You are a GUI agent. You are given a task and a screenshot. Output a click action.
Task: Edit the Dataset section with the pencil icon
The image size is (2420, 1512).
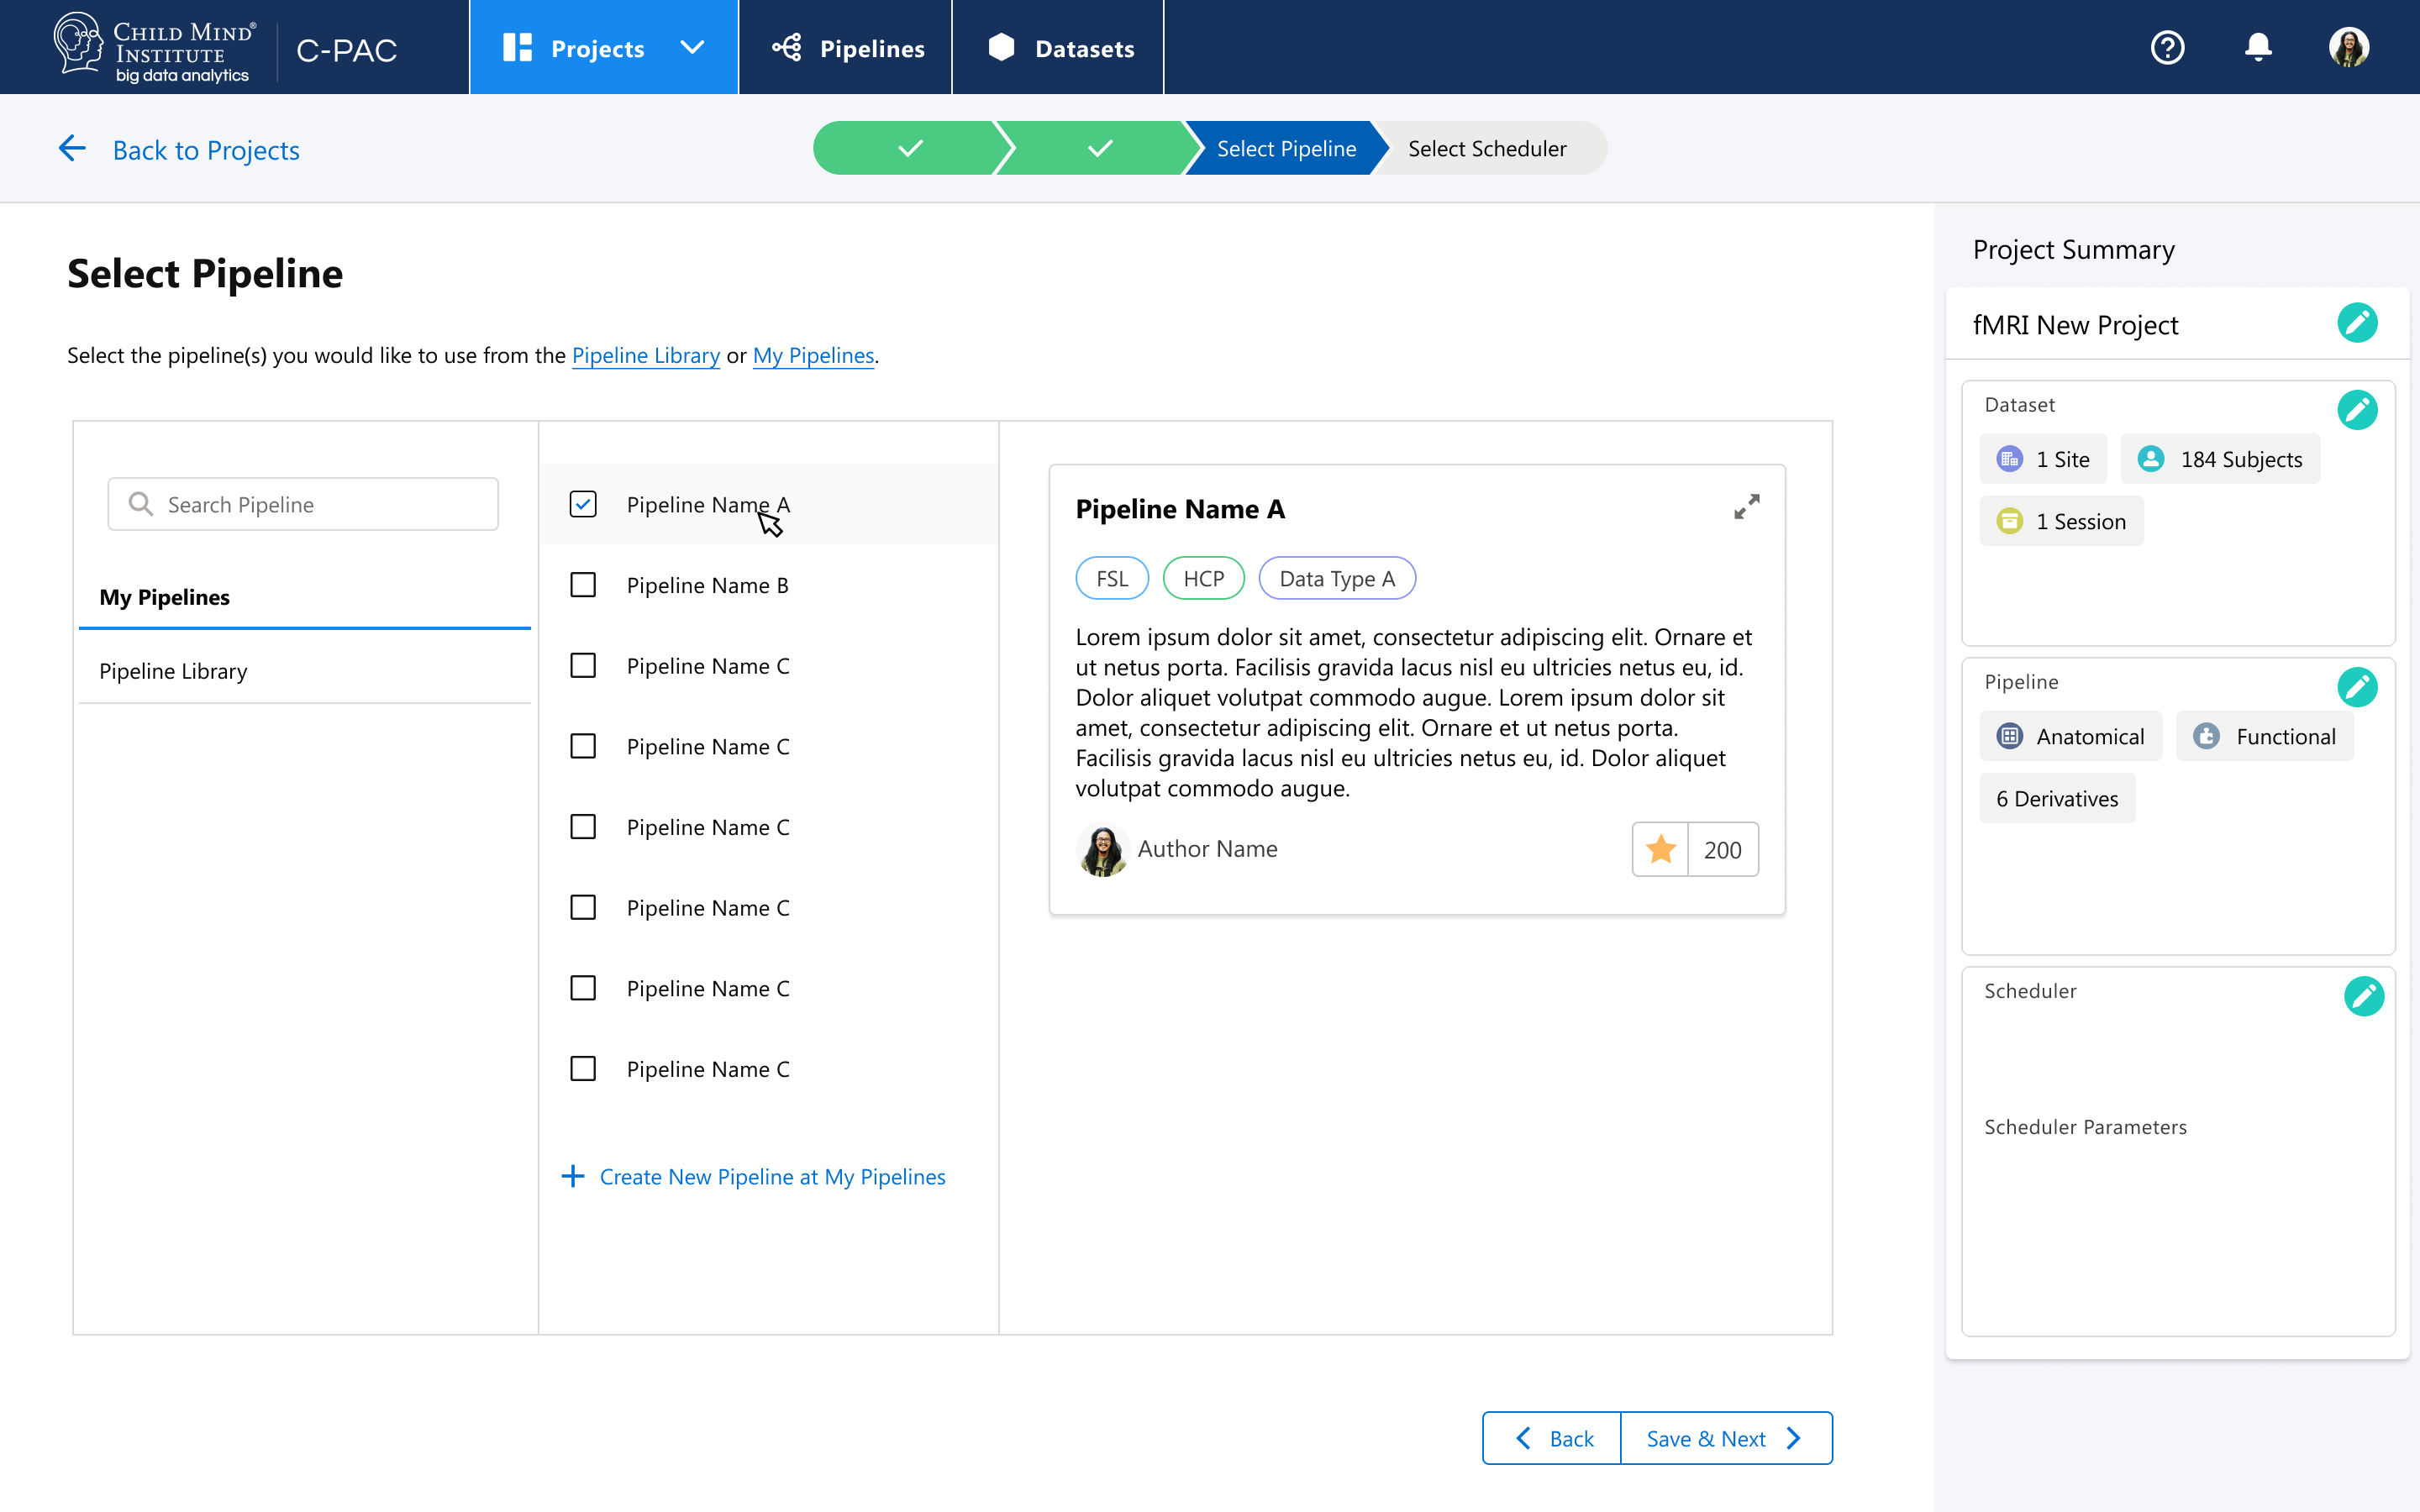(2358, 409)
